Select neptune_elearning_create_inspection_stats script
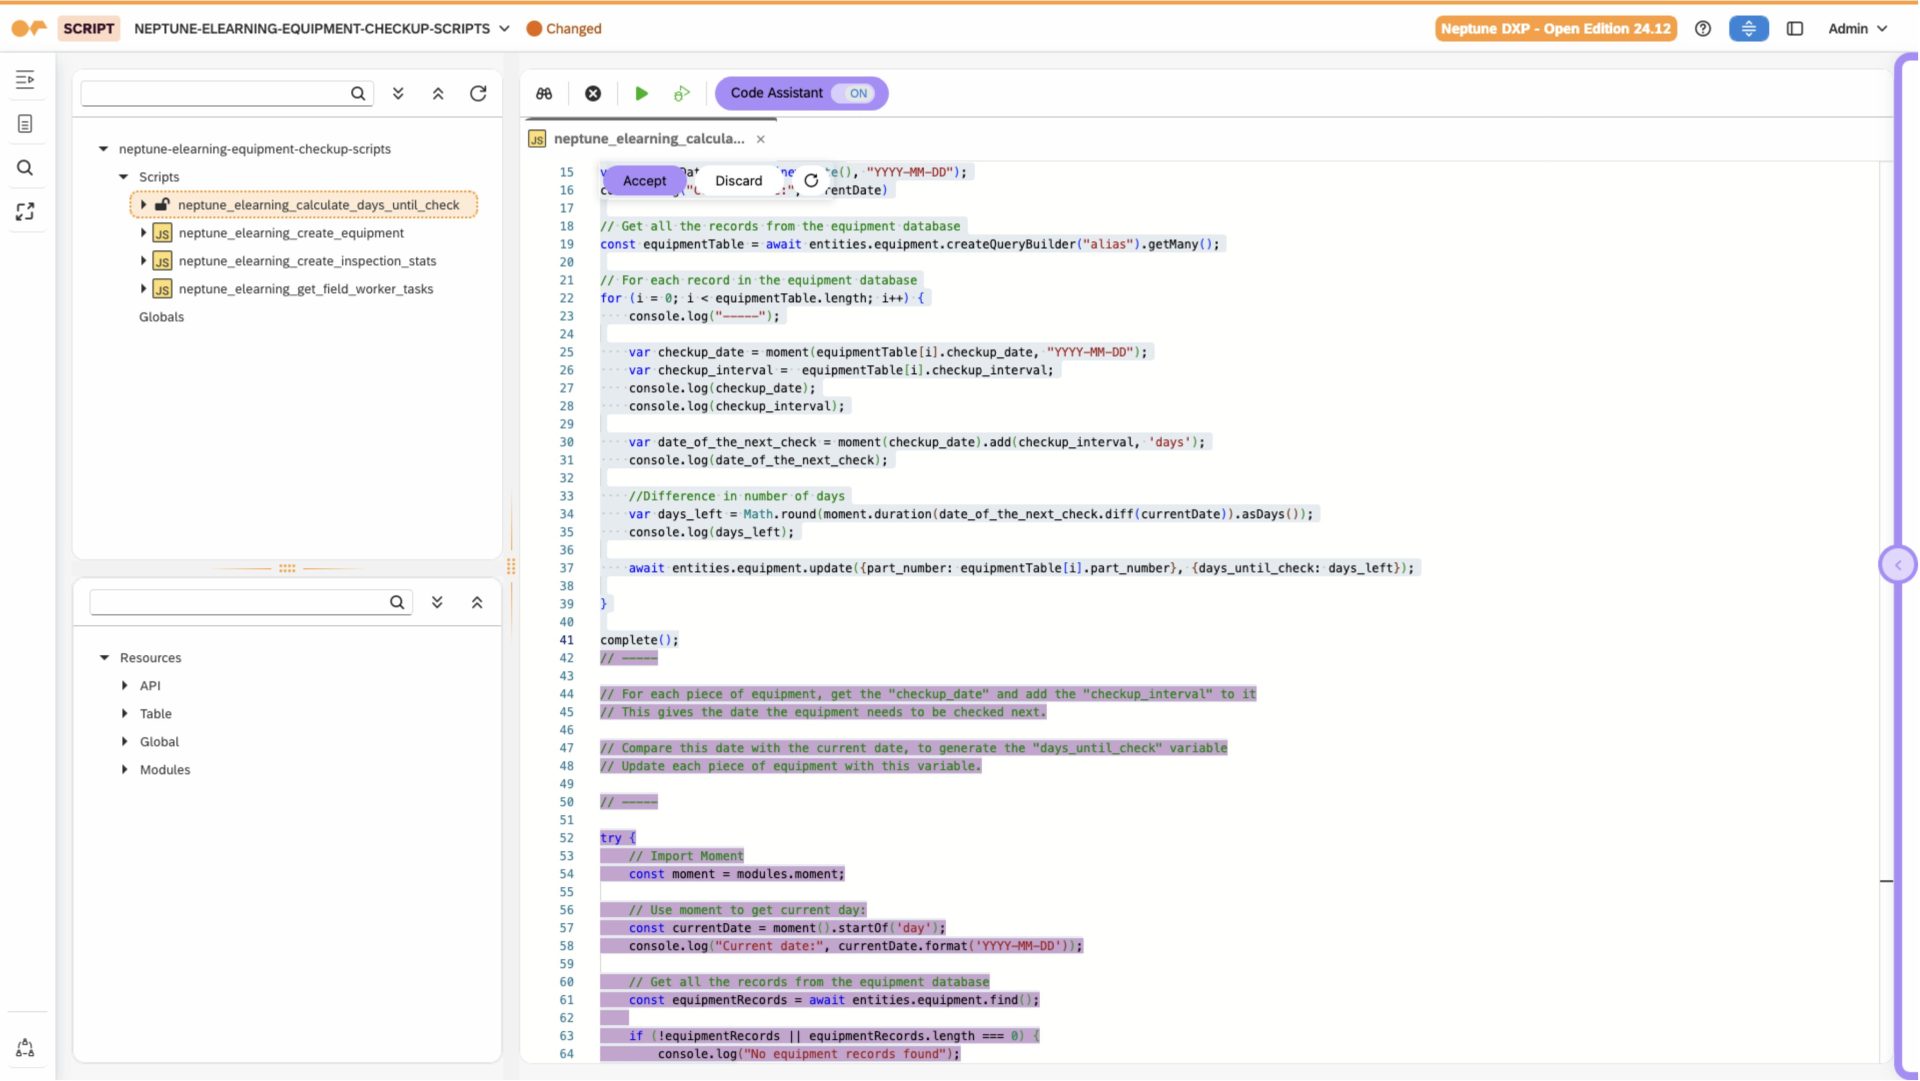The height and width of the screenshot is (1081, 1920). point(307,261)
